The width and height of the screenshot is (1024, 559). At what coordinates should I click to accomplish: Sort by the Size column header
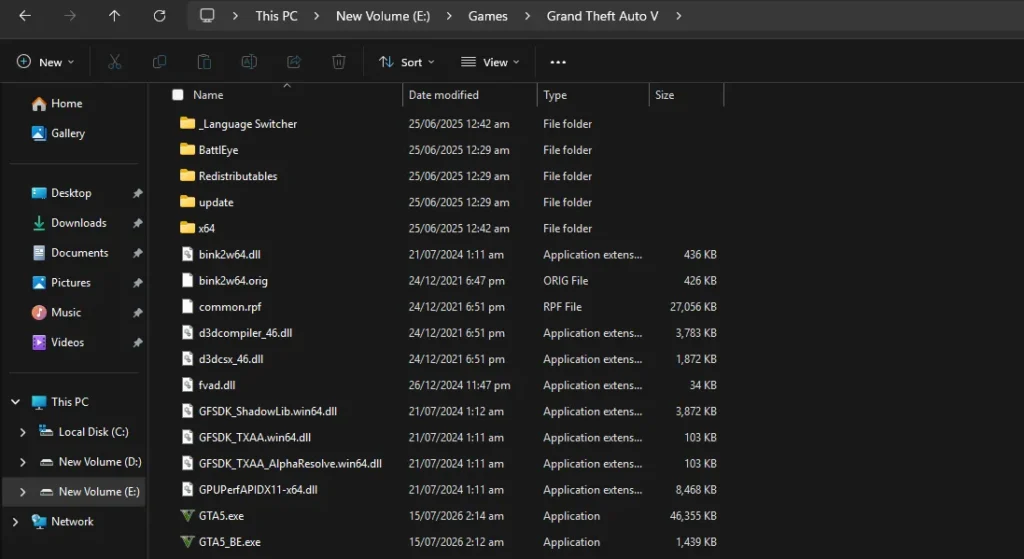664,95
